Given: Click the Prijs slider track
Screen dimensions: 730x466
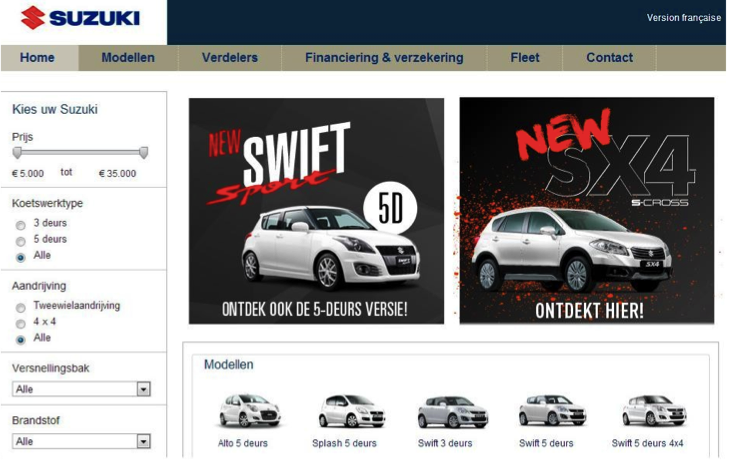Looking at the screenshot, I should click(x=81, y=152).
